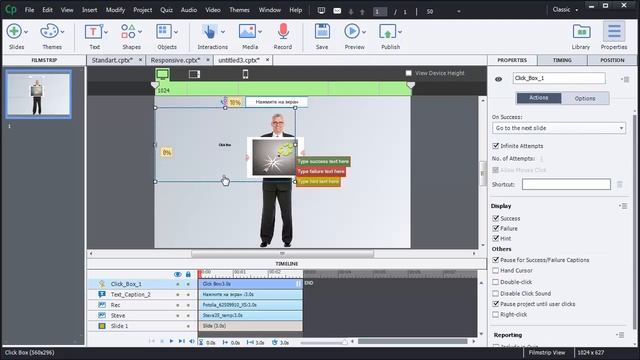
Task: Toggle object visibility eye in Properties
Action: (498, 79)
